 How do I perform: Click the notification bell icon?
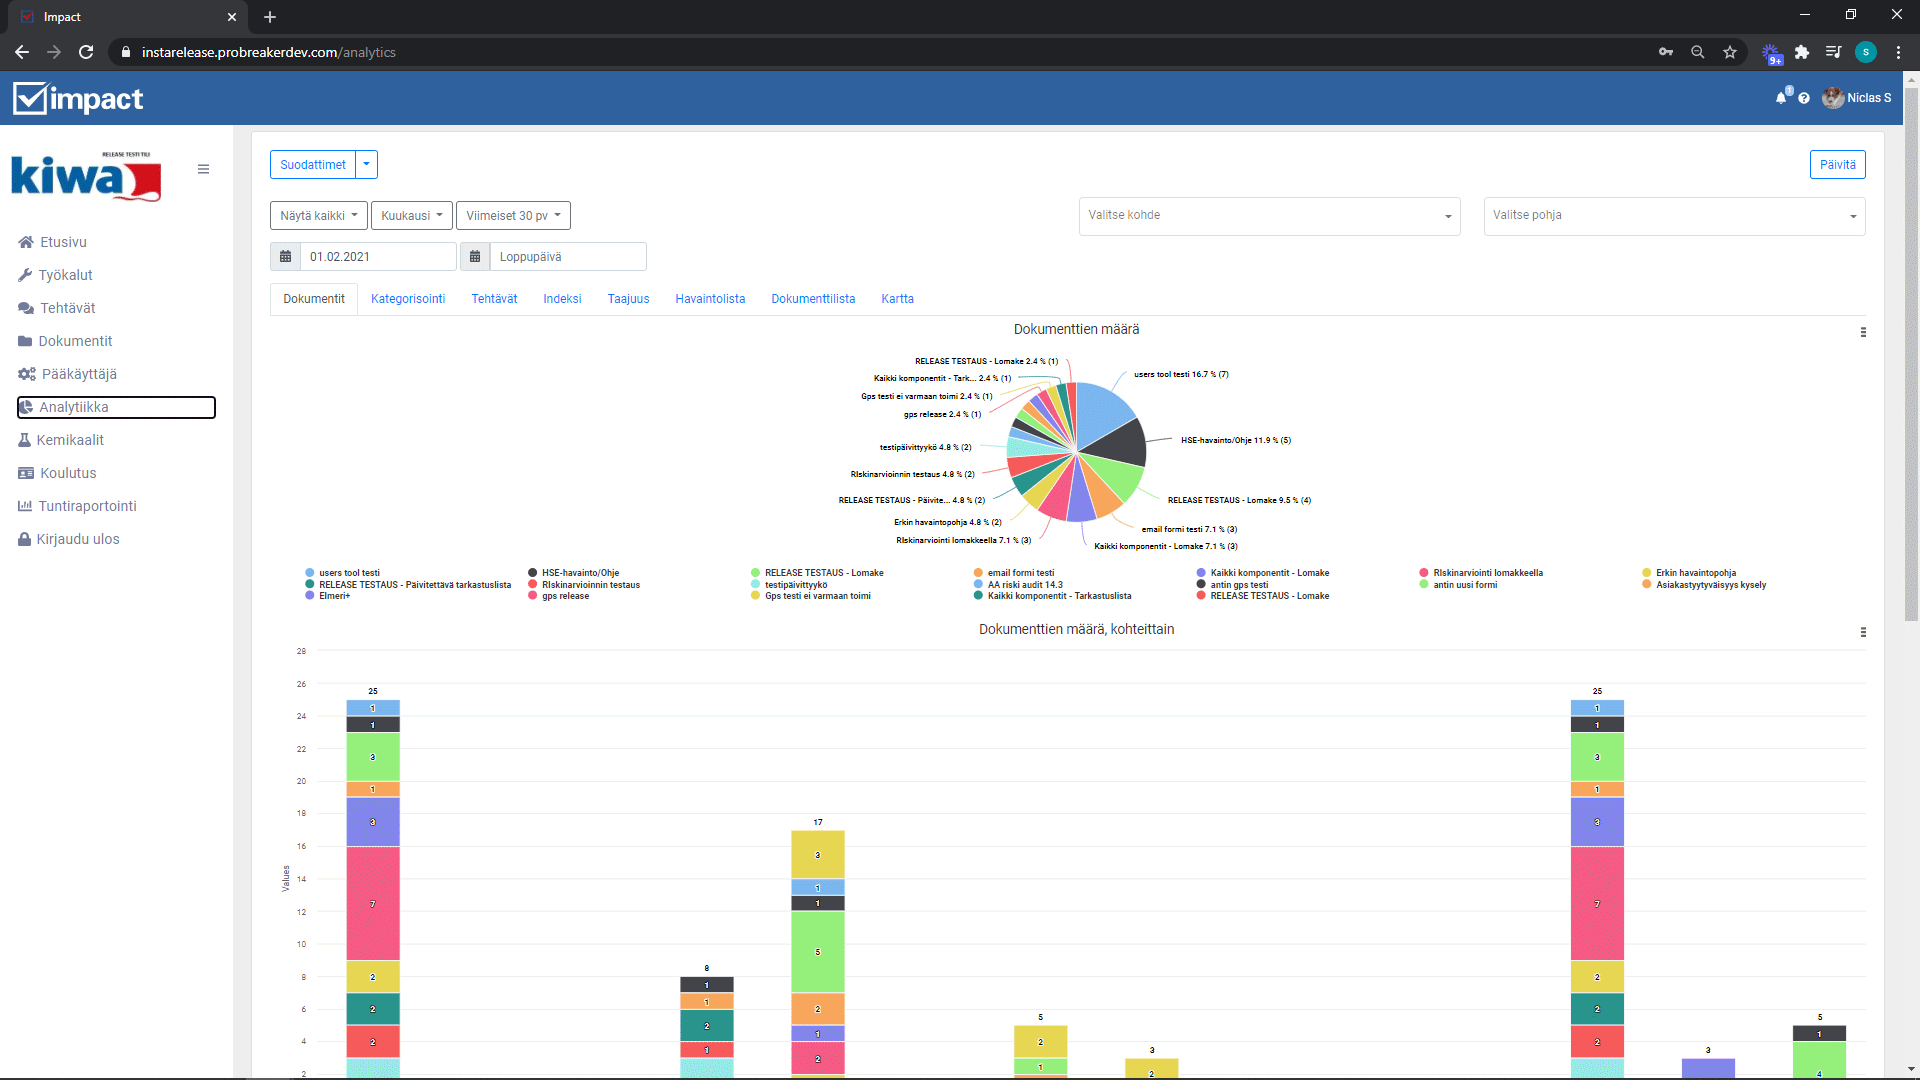pyautogui.click(x=1781, y=98)
